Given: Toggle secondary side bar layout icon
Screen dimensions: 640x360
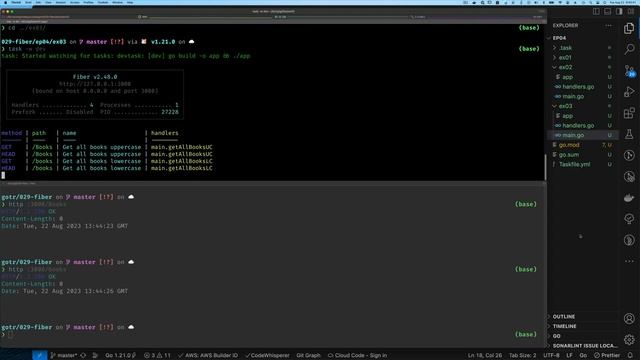Looking at the screenshot, I should [x=619, y=11].
